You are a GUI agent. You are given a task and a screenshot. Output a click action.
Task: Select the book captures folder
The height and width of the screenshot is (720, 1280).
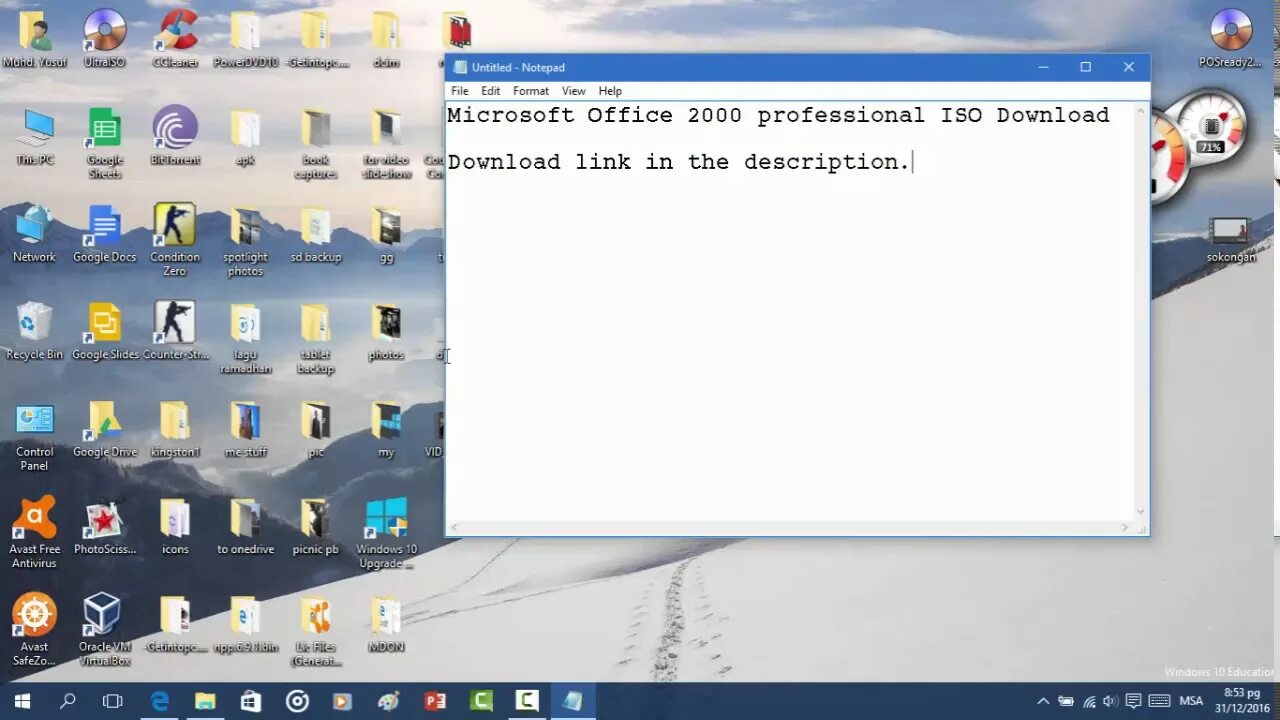click(316, 143)
